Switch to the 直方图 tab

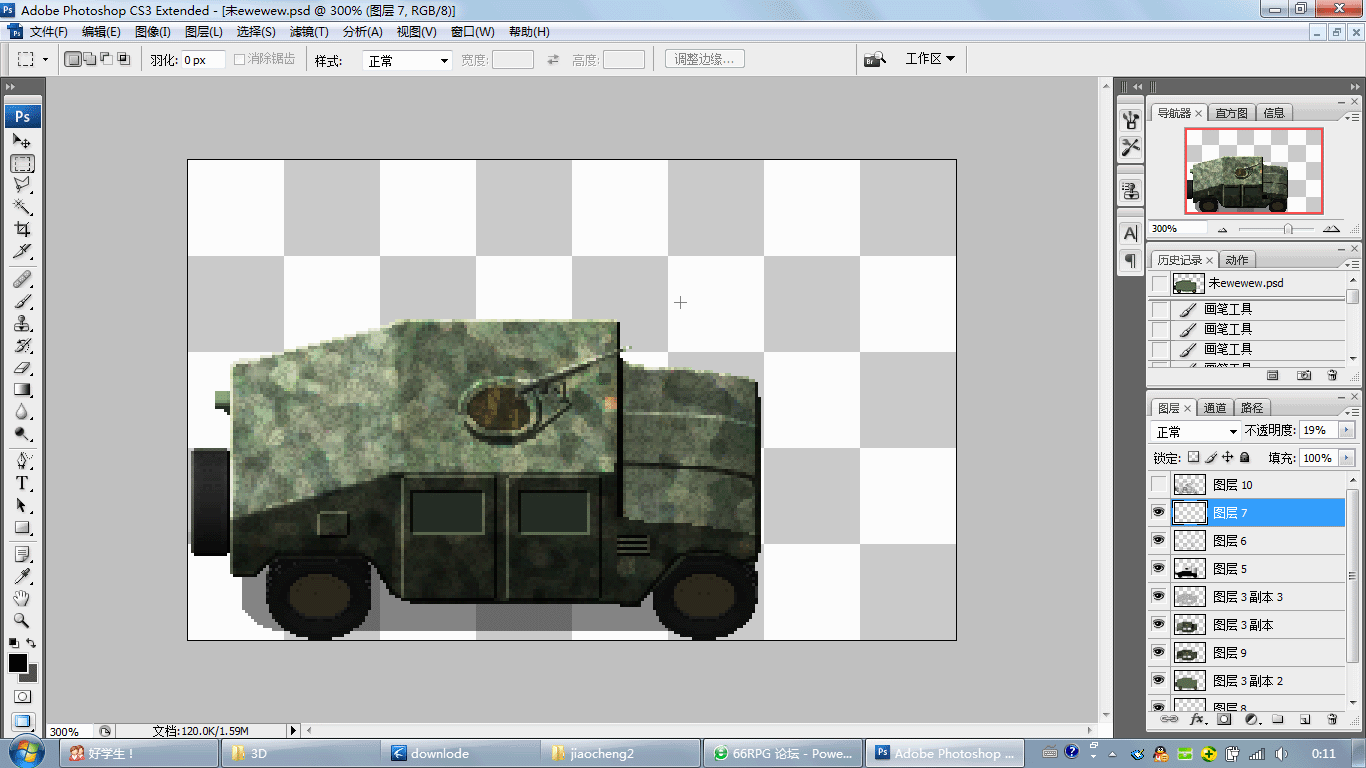1232,113
